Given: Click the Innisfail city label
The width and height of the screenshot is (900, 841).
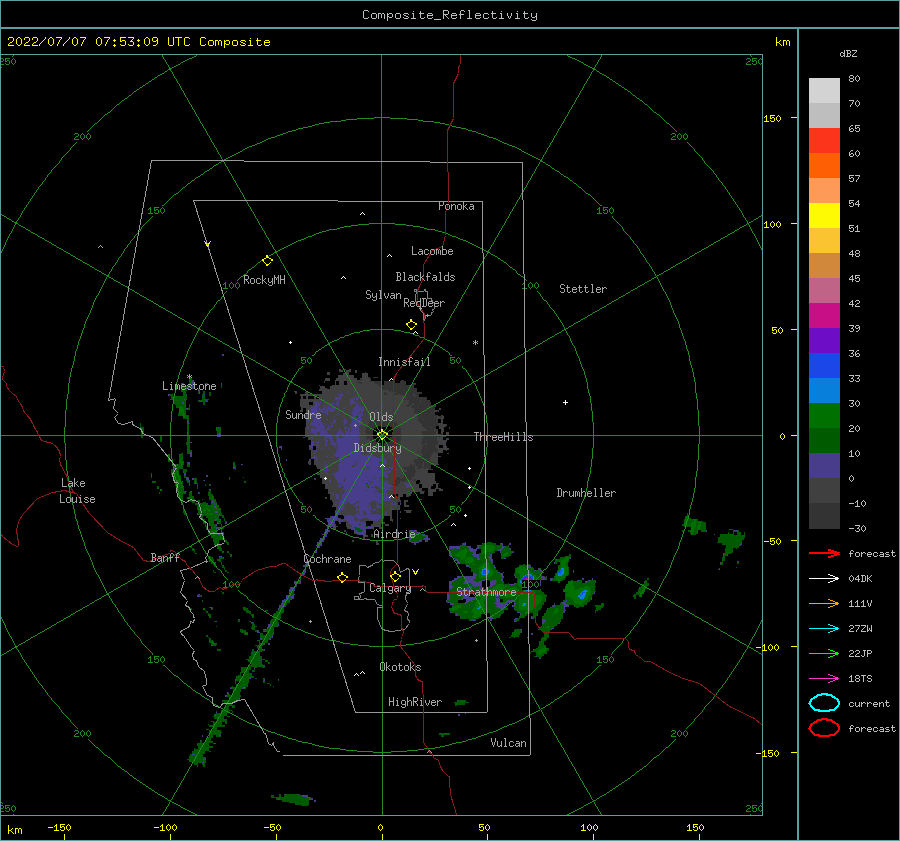Looking at the screenshot, I should (x=404, y=362).
